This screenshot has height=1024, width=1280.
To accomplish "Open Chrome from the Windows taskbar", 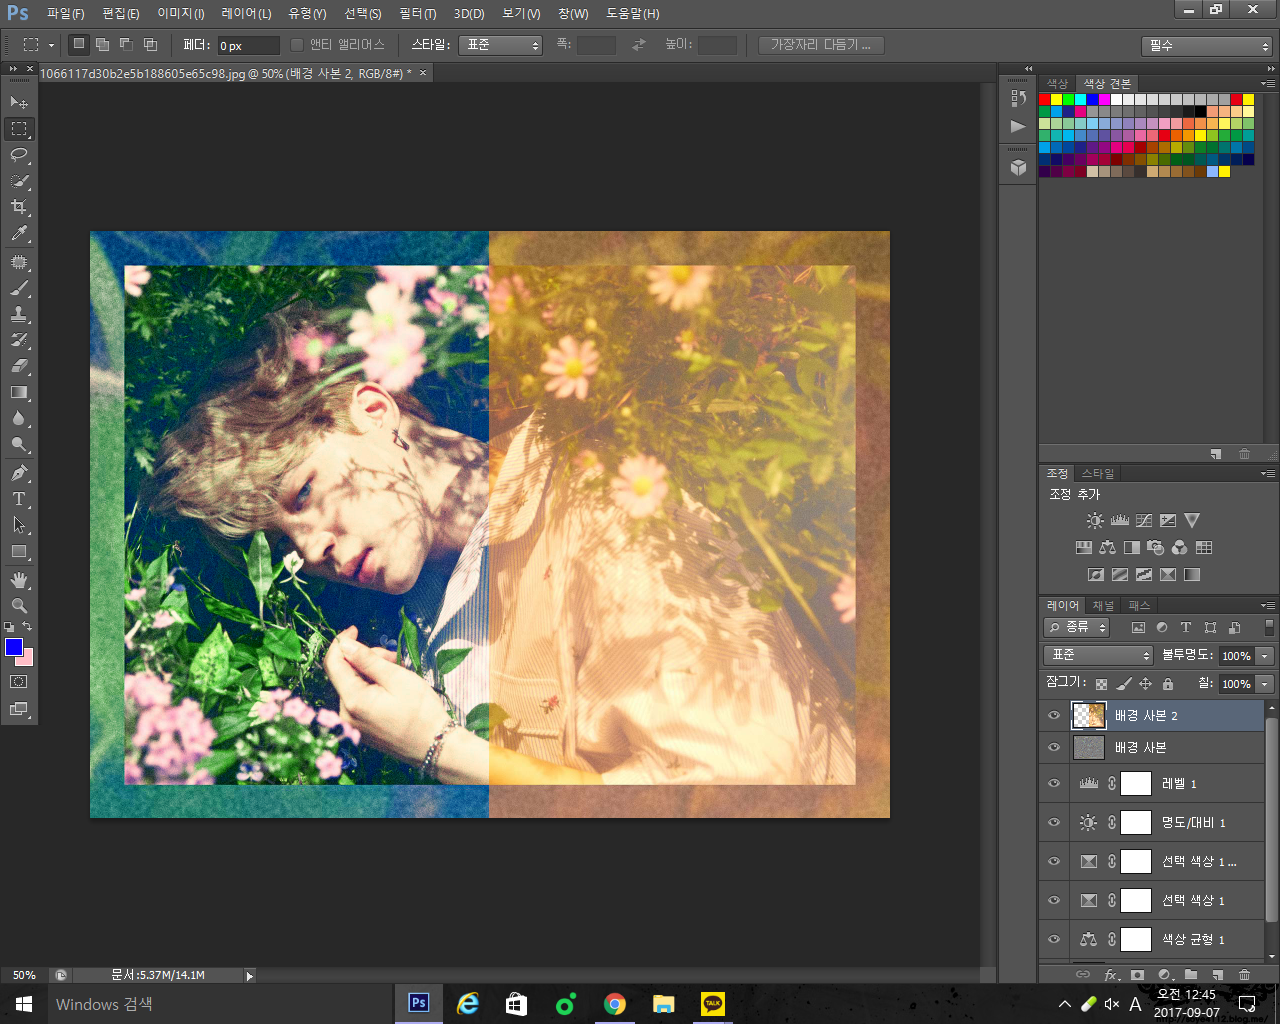I will [x=615, y=1004].
